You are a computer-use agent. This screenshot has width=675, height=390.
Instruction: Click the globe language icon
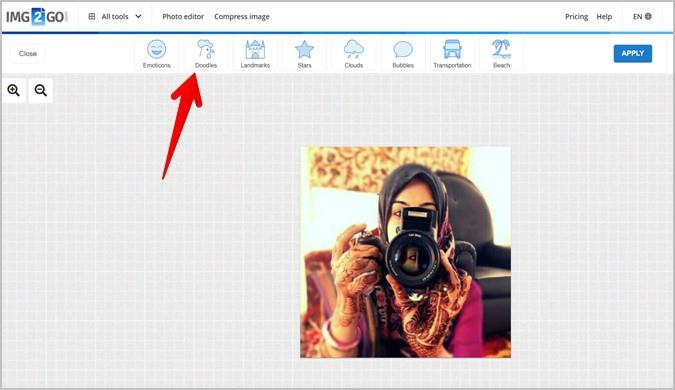pos(648,16)
